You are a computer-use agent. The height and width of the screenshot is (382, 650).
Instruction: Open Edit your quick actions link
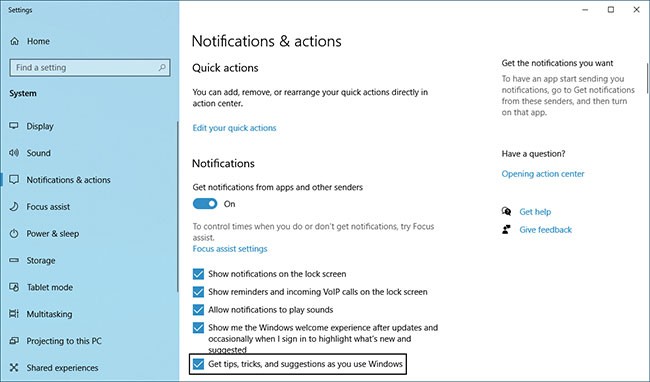[x=234, y=128]
